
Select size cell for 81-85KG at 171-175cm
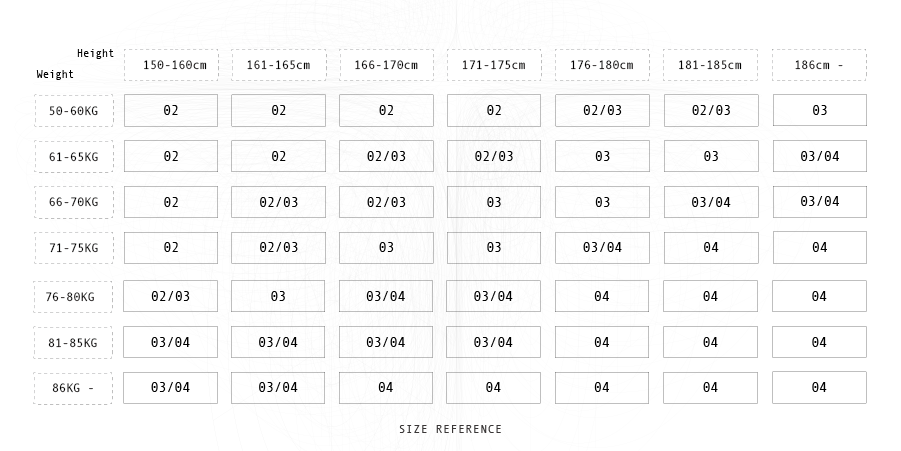pos(493,343)
